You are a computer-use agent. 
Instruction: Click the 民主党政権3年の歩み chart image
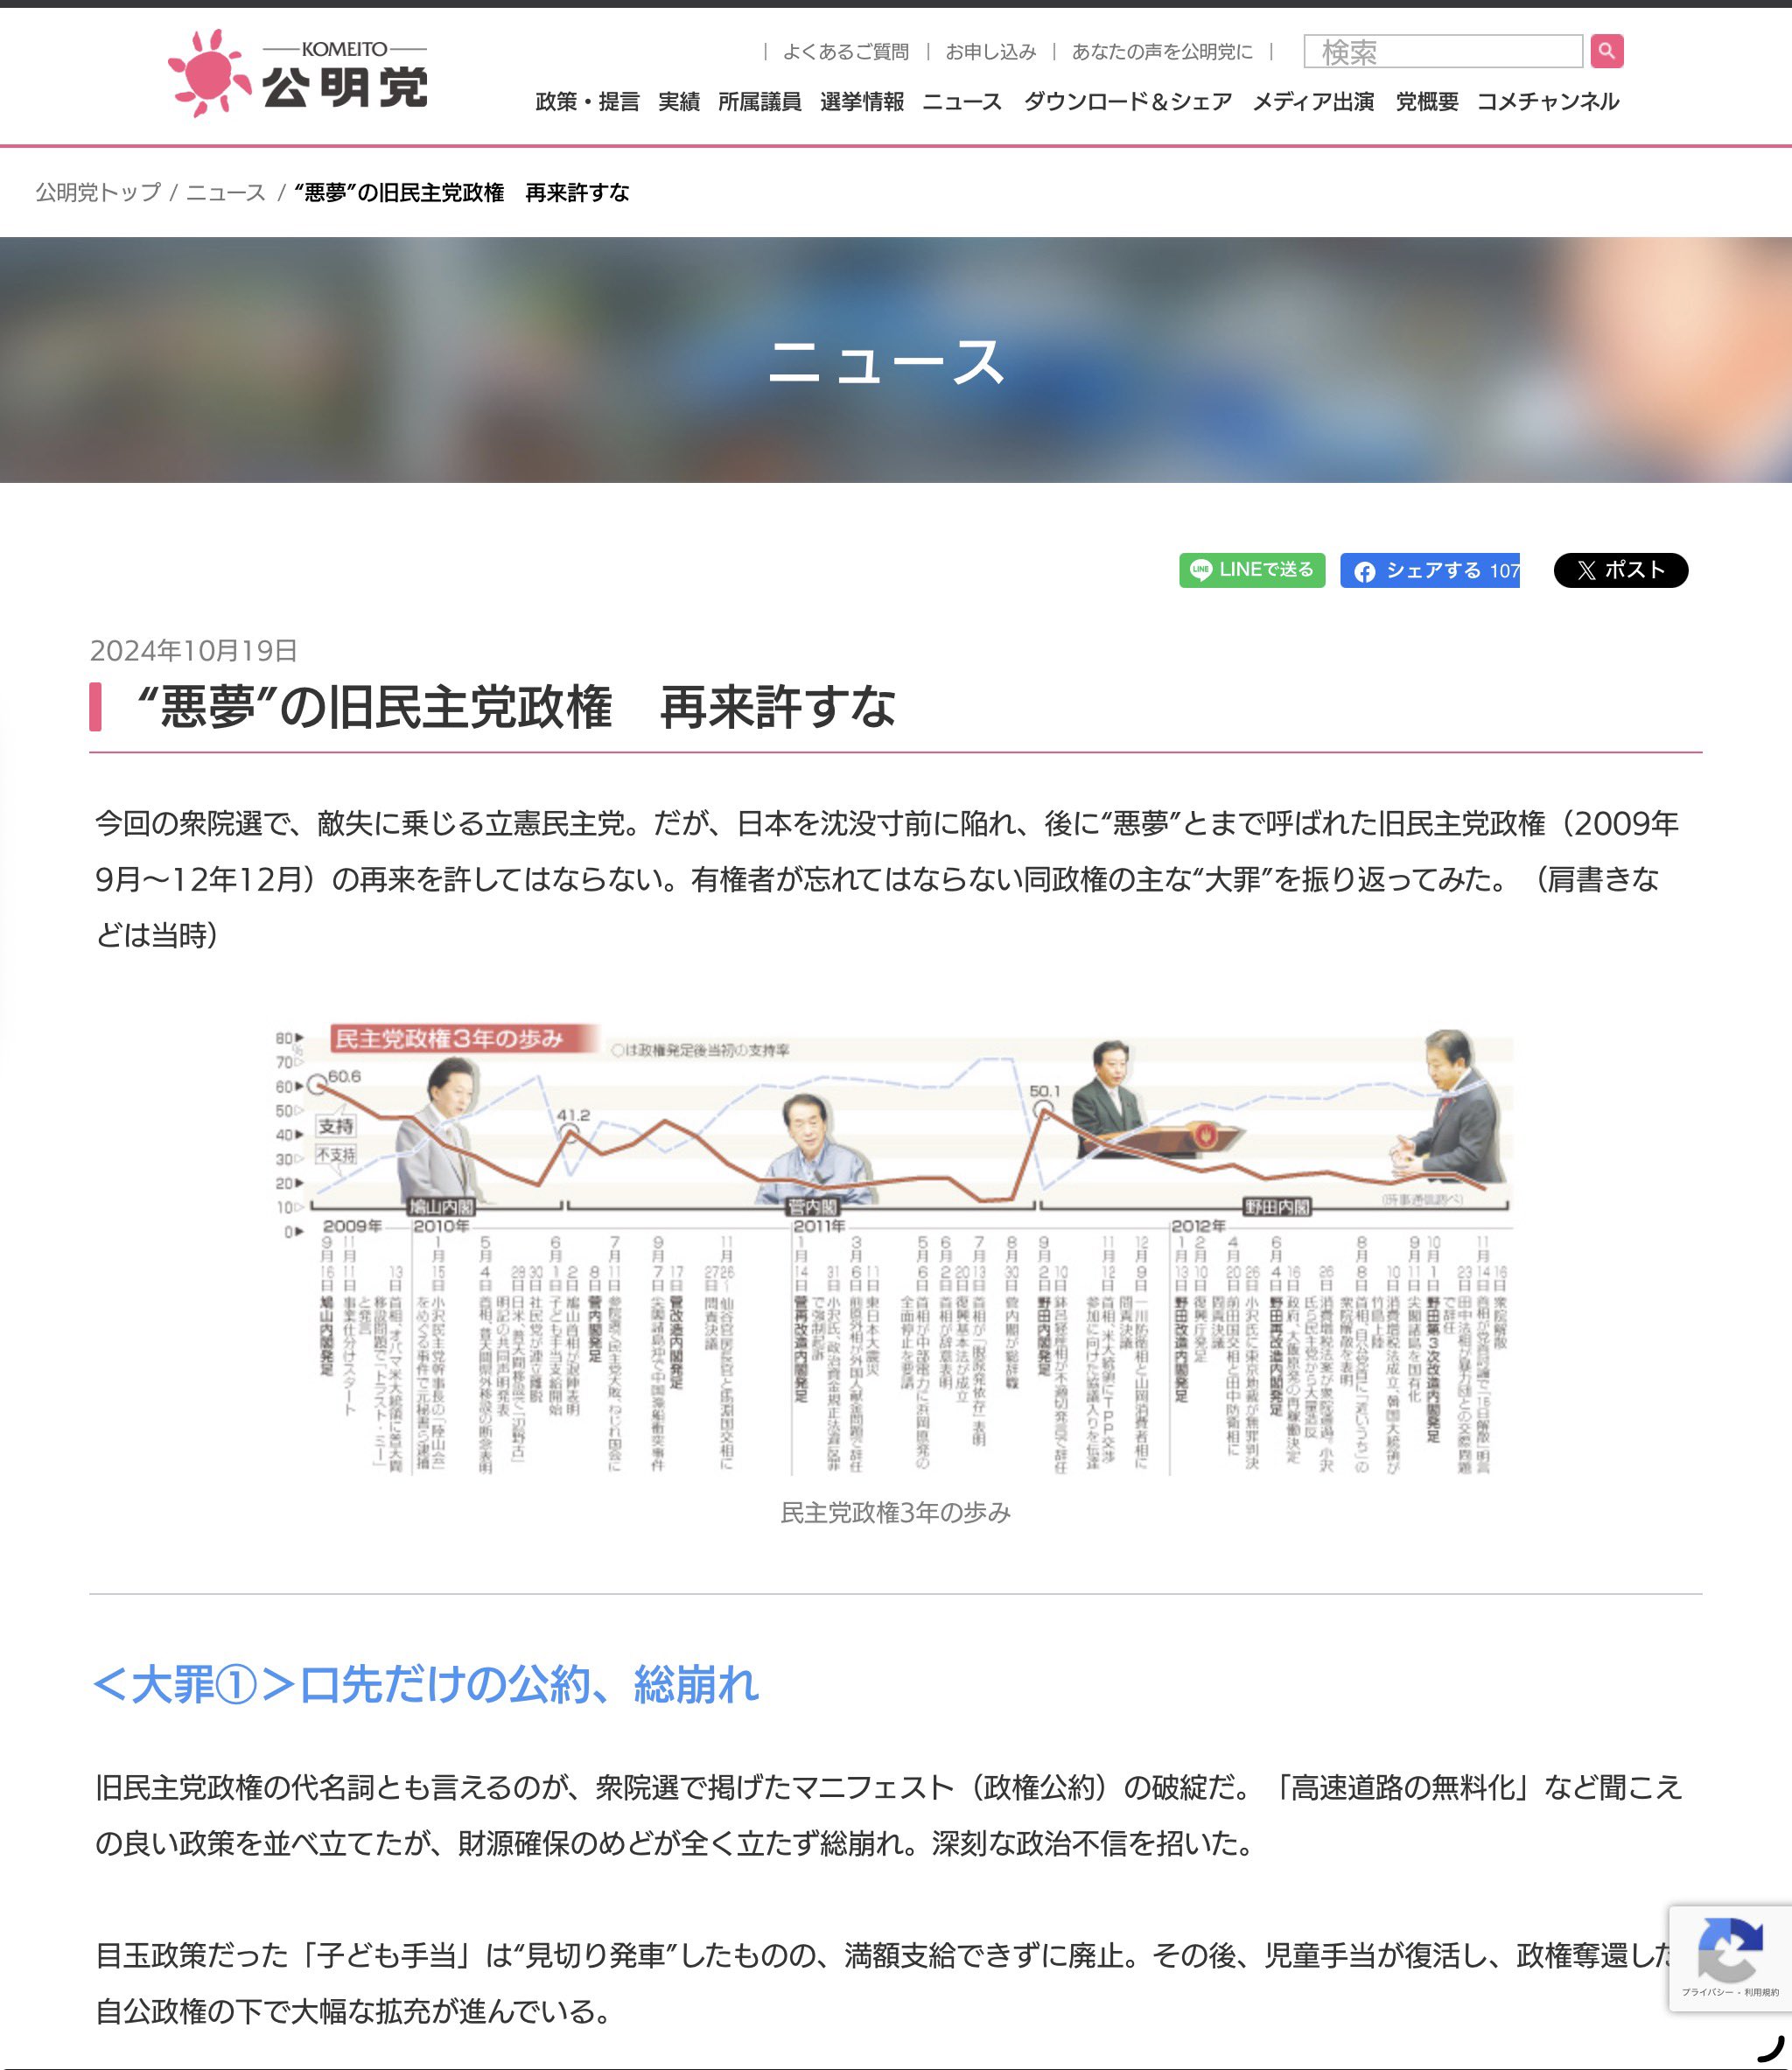pos(895,1250)
